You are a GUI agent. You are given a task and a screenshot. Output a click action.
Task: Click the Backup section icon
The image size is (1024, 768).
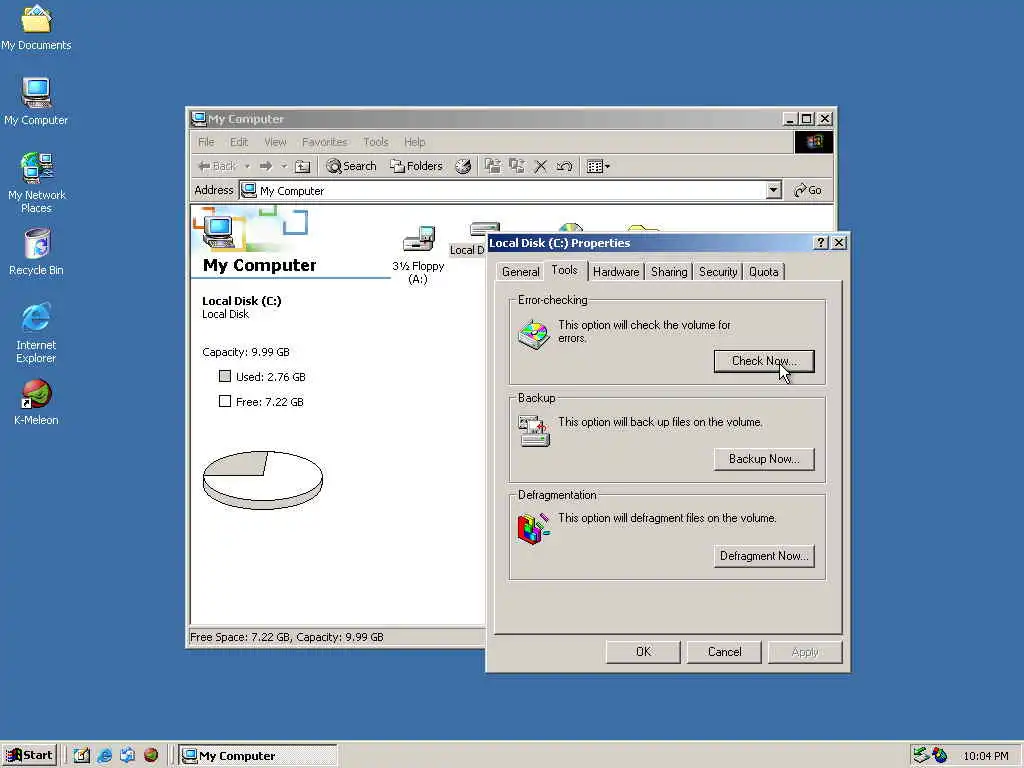[x=534, y=431]
